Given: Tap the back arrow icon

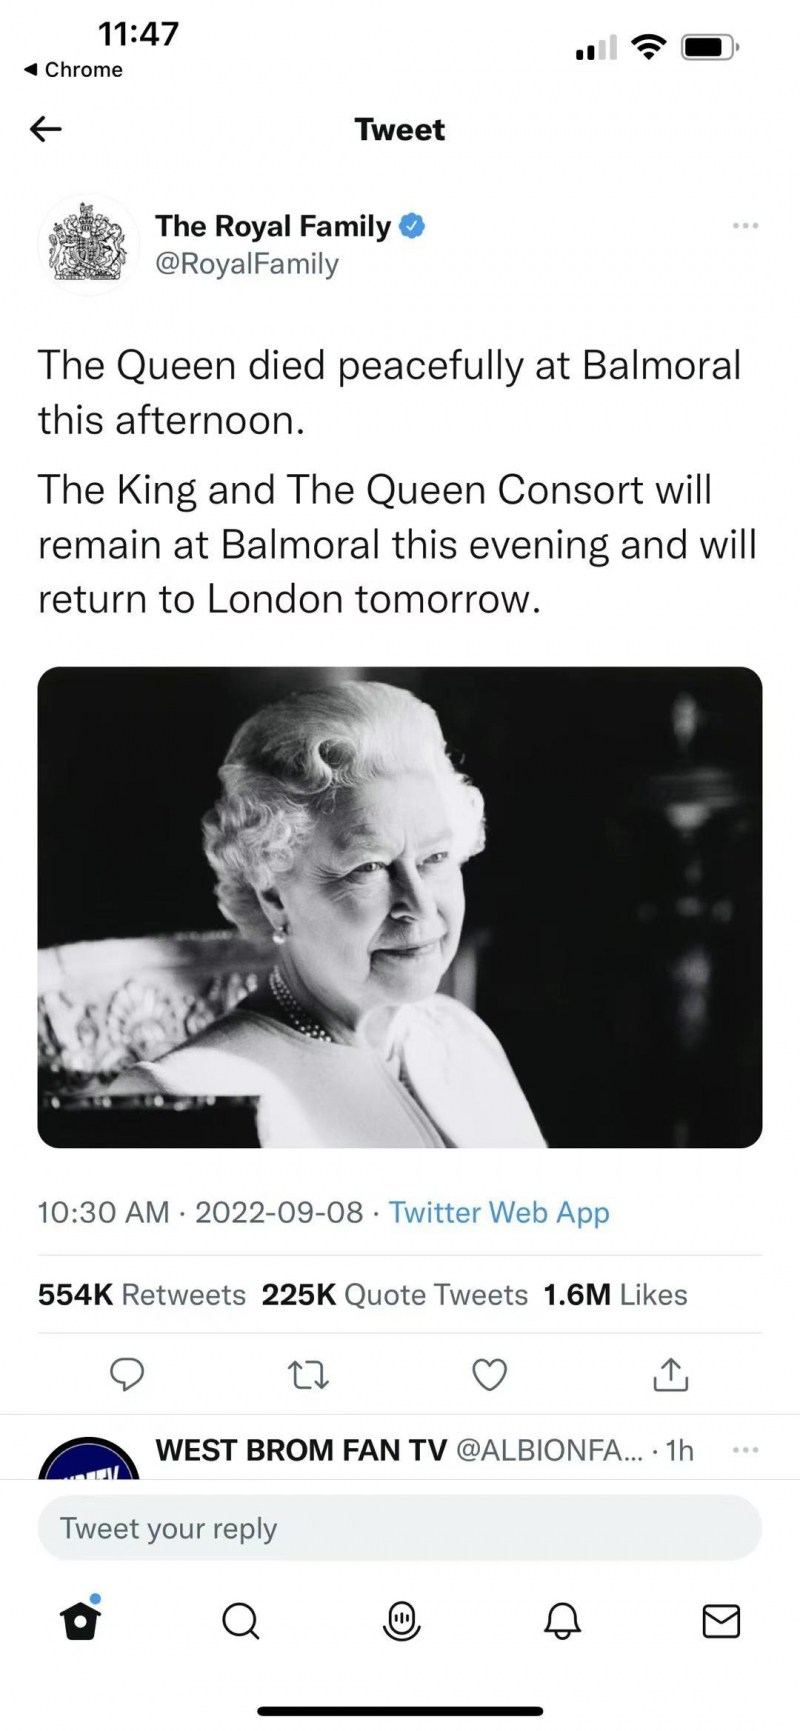Looking at the screenshot, I should 46,129.
